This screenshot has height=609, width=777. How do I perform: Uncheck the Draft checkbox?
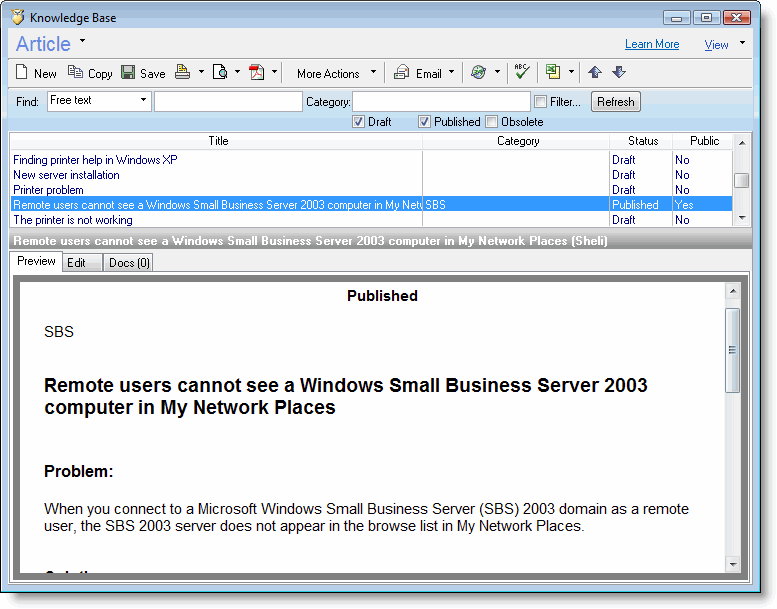pyautogui.click(x=359, y=122)
